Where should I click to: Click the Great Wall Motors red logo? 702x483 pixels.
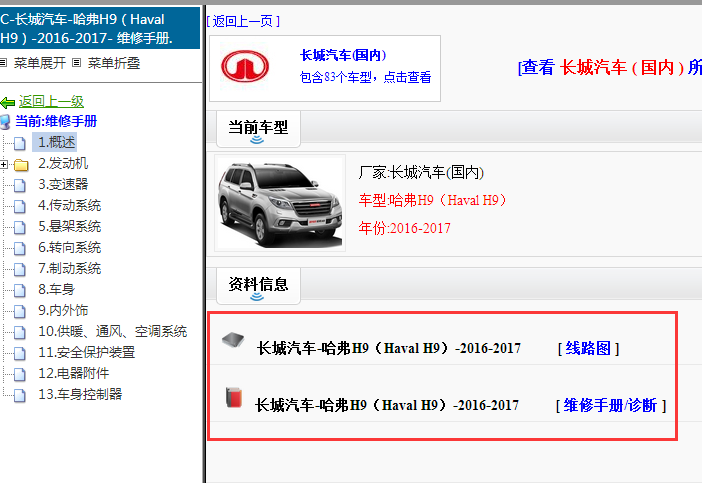click(245, 66)
